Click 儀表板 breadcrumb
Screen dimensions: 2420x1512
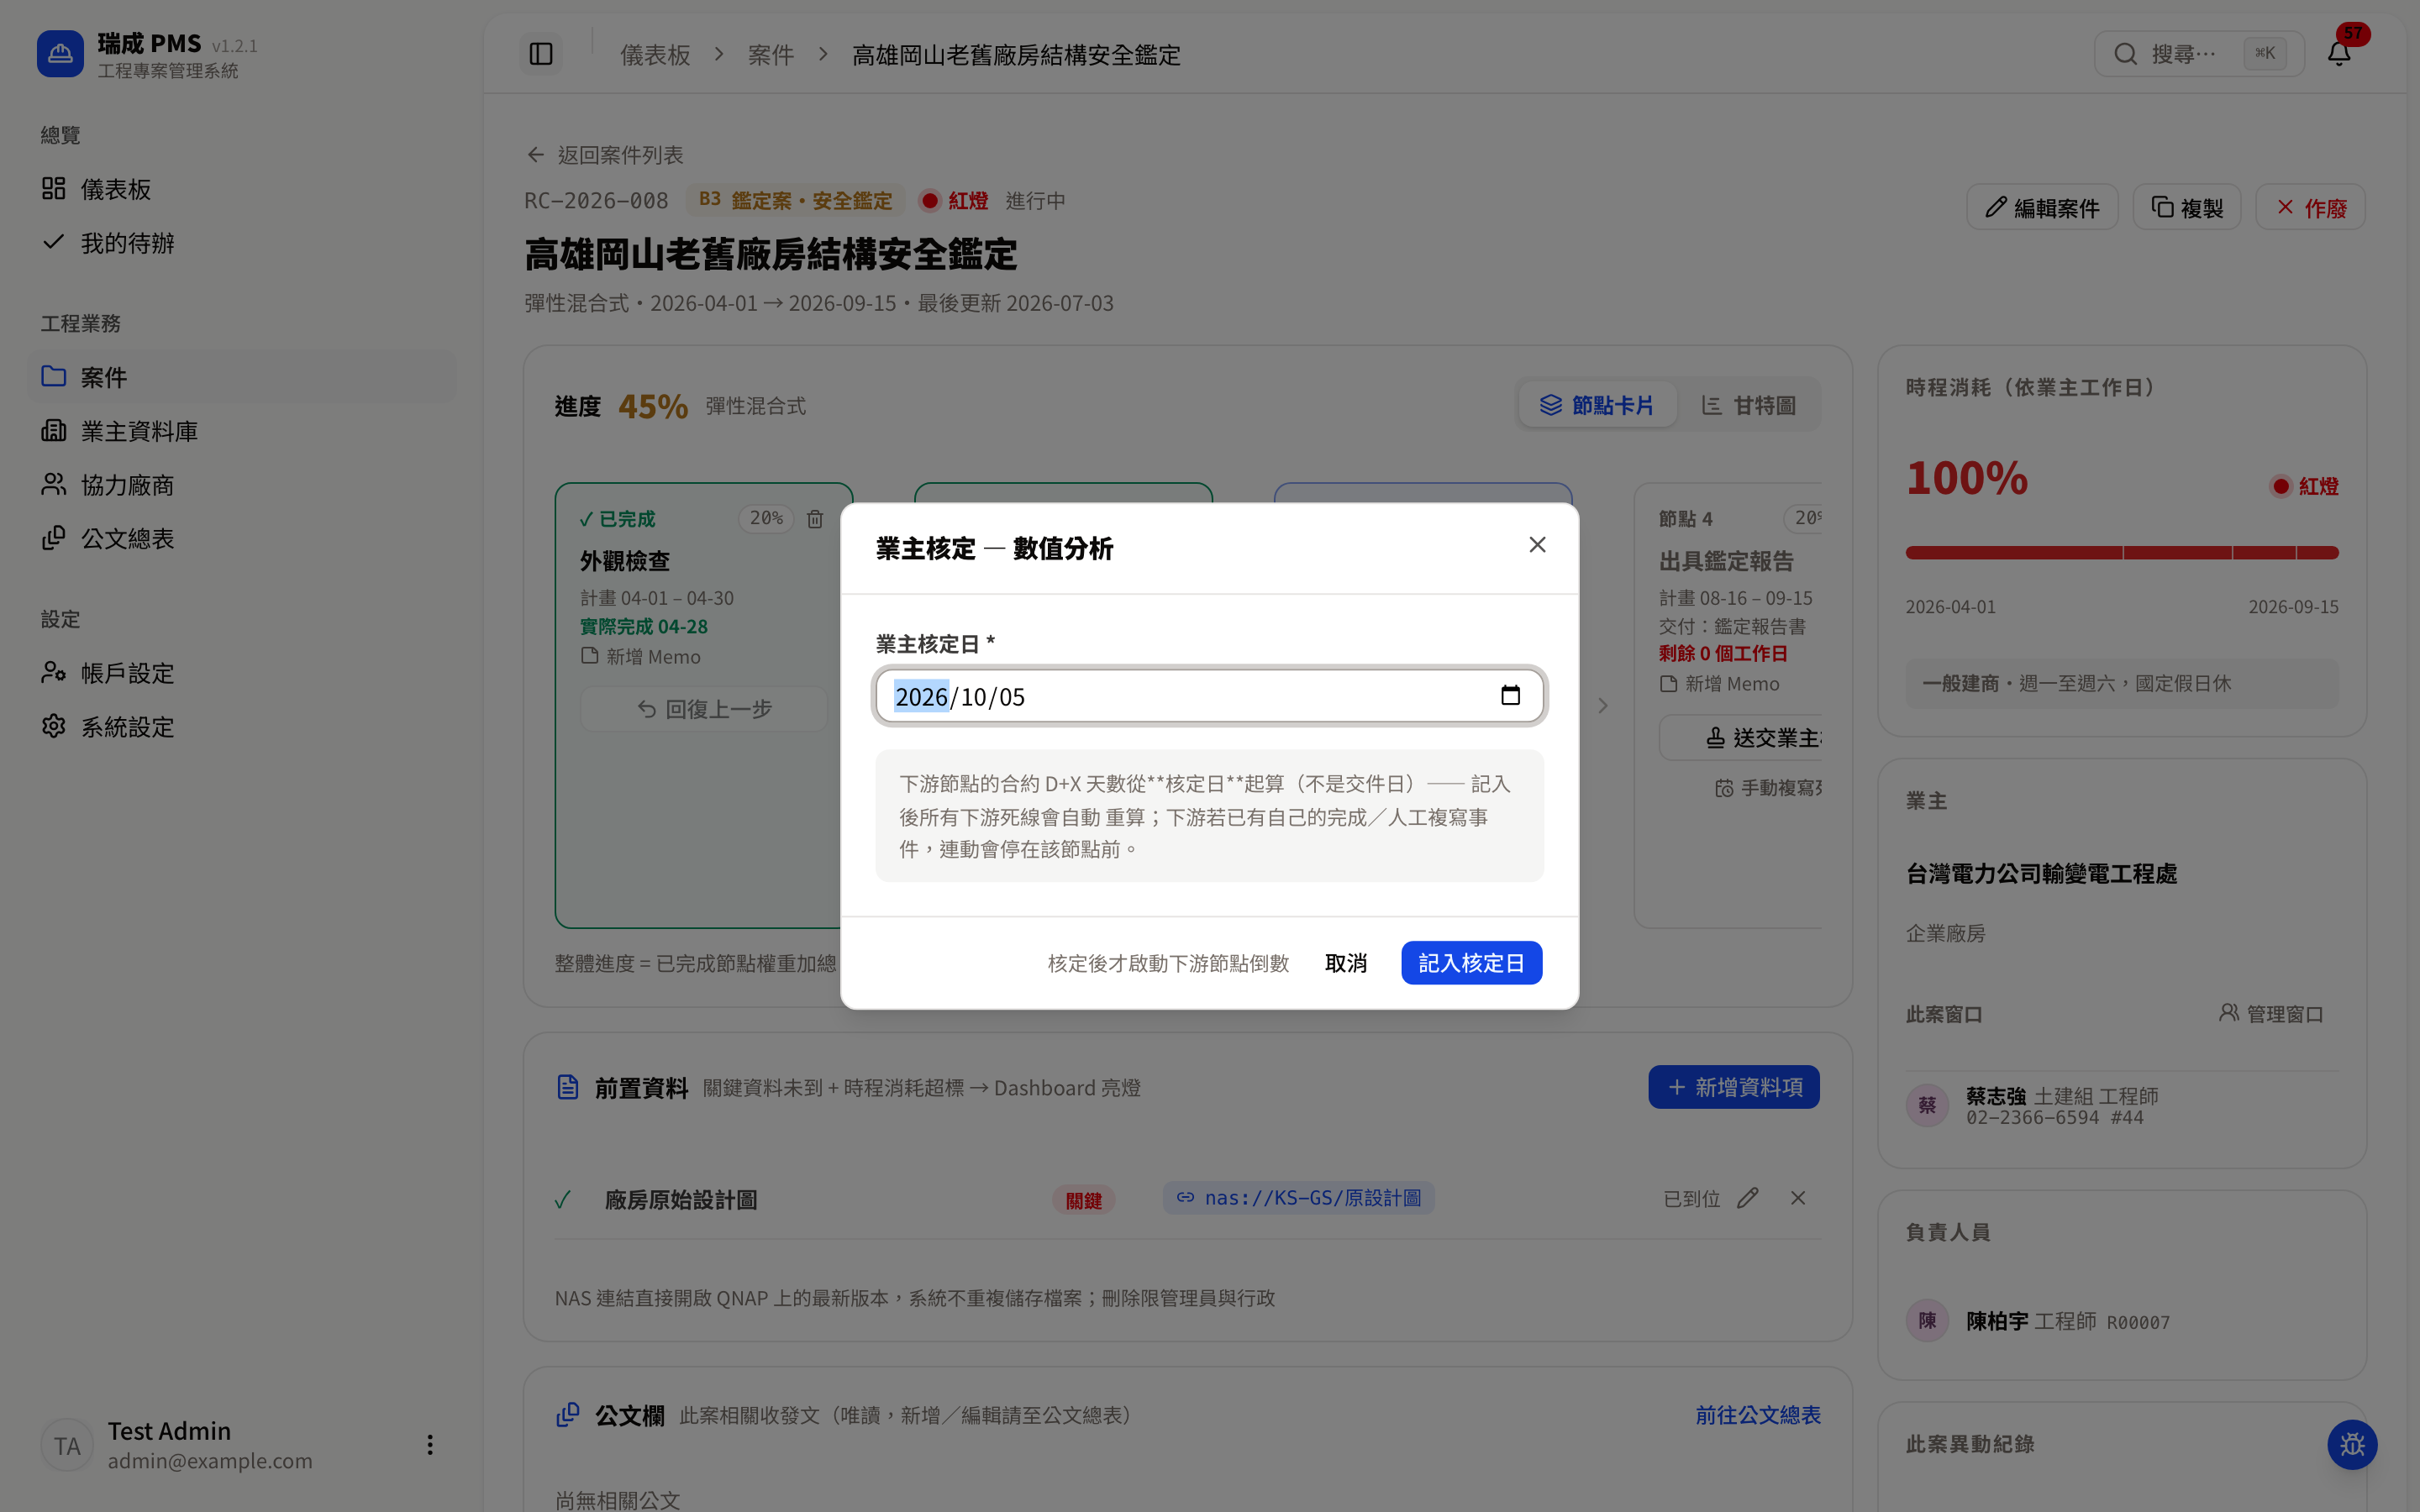coord(655,55)
